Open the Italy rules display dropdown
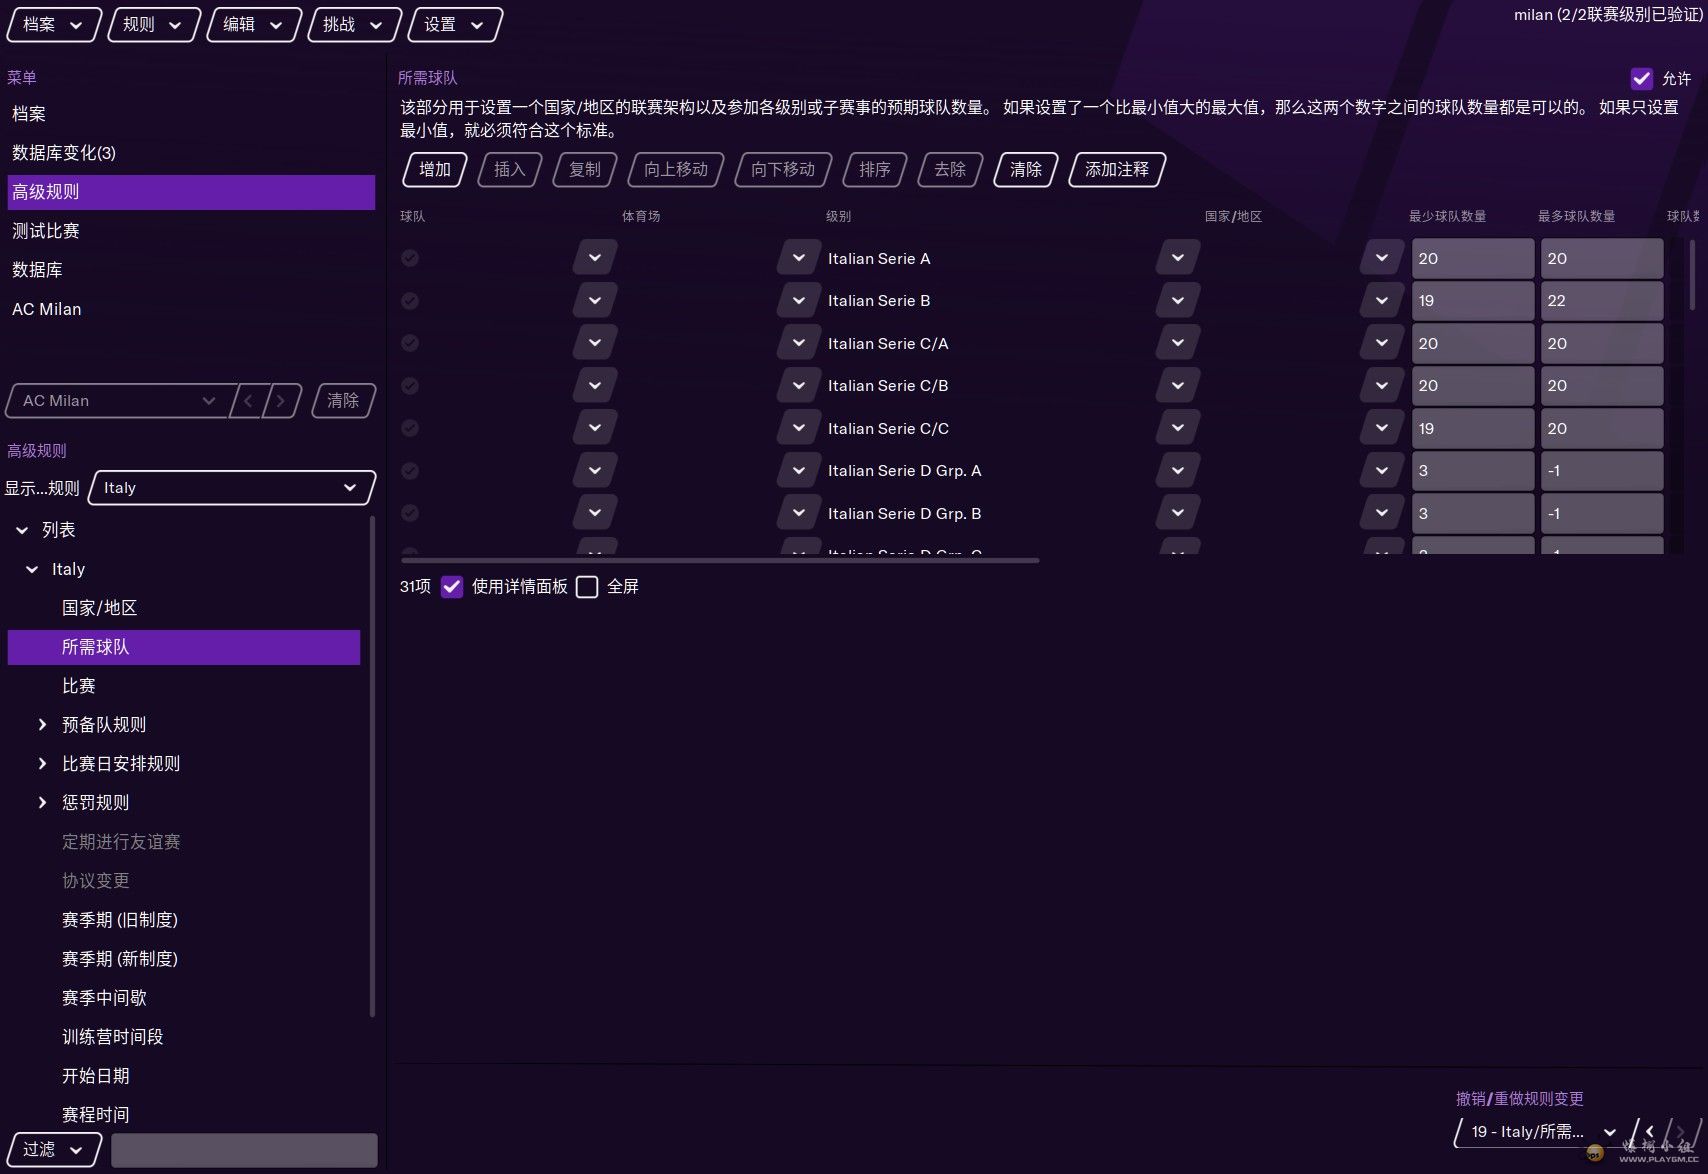 pyautogui.click(x=232, y=488)
